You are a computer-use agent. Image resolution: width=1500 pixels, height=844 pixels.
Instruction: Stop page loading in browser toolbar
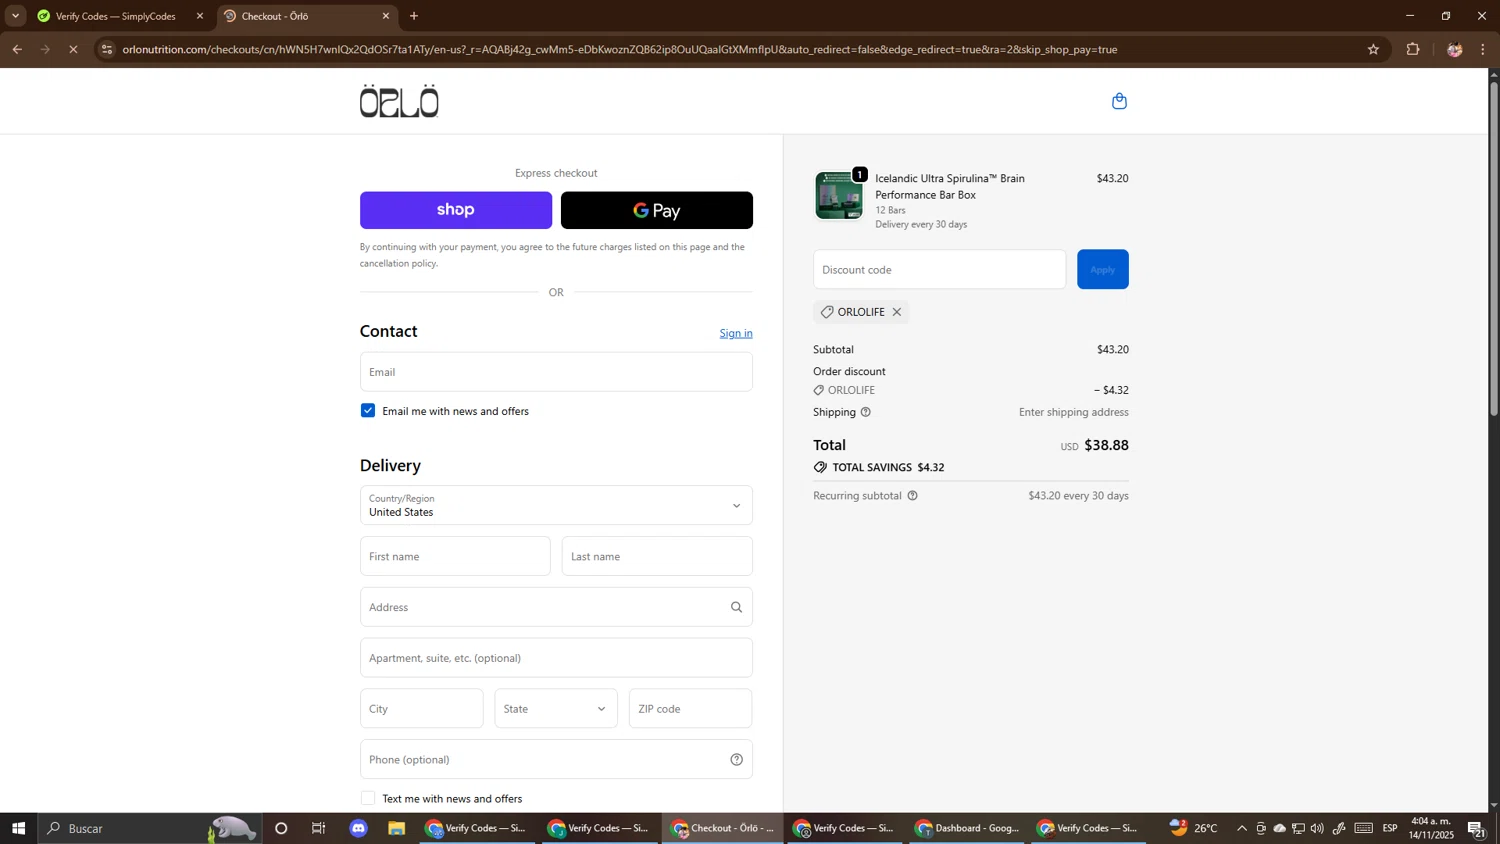pos(73,49)
